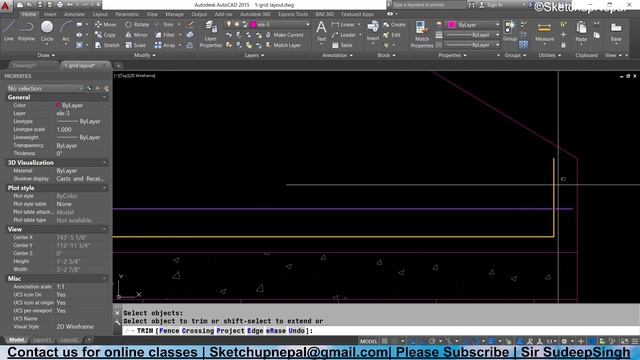Click Create block button

click(394, 24)
